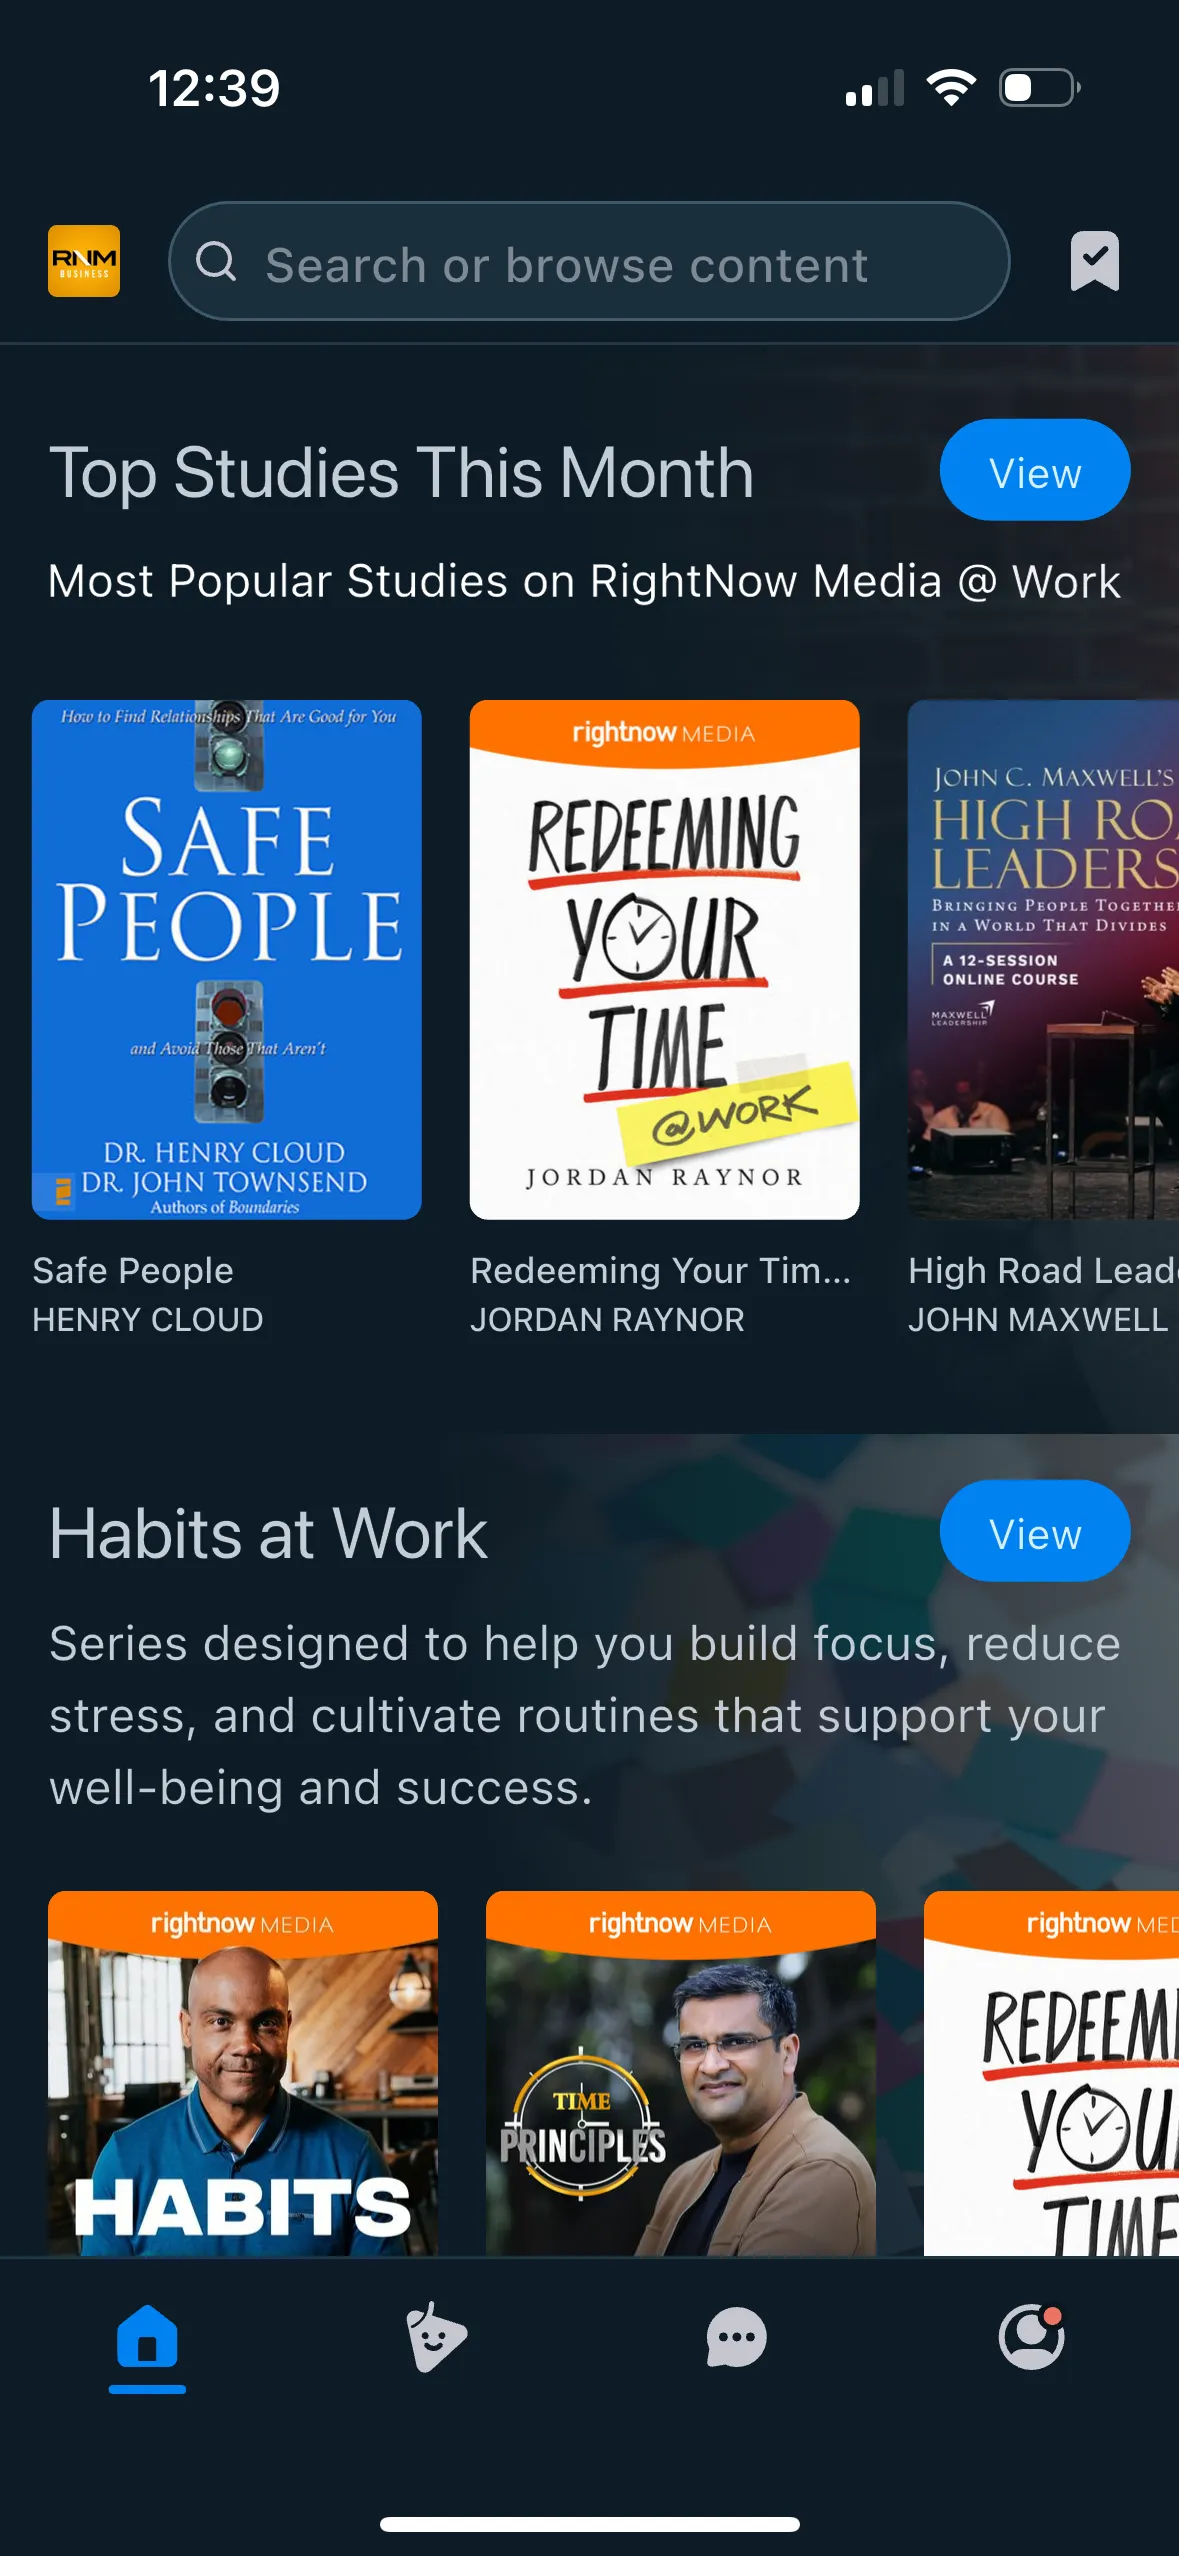Open the Safe People study cover
1179x2556 pixels.
click(x=227, y=960)
